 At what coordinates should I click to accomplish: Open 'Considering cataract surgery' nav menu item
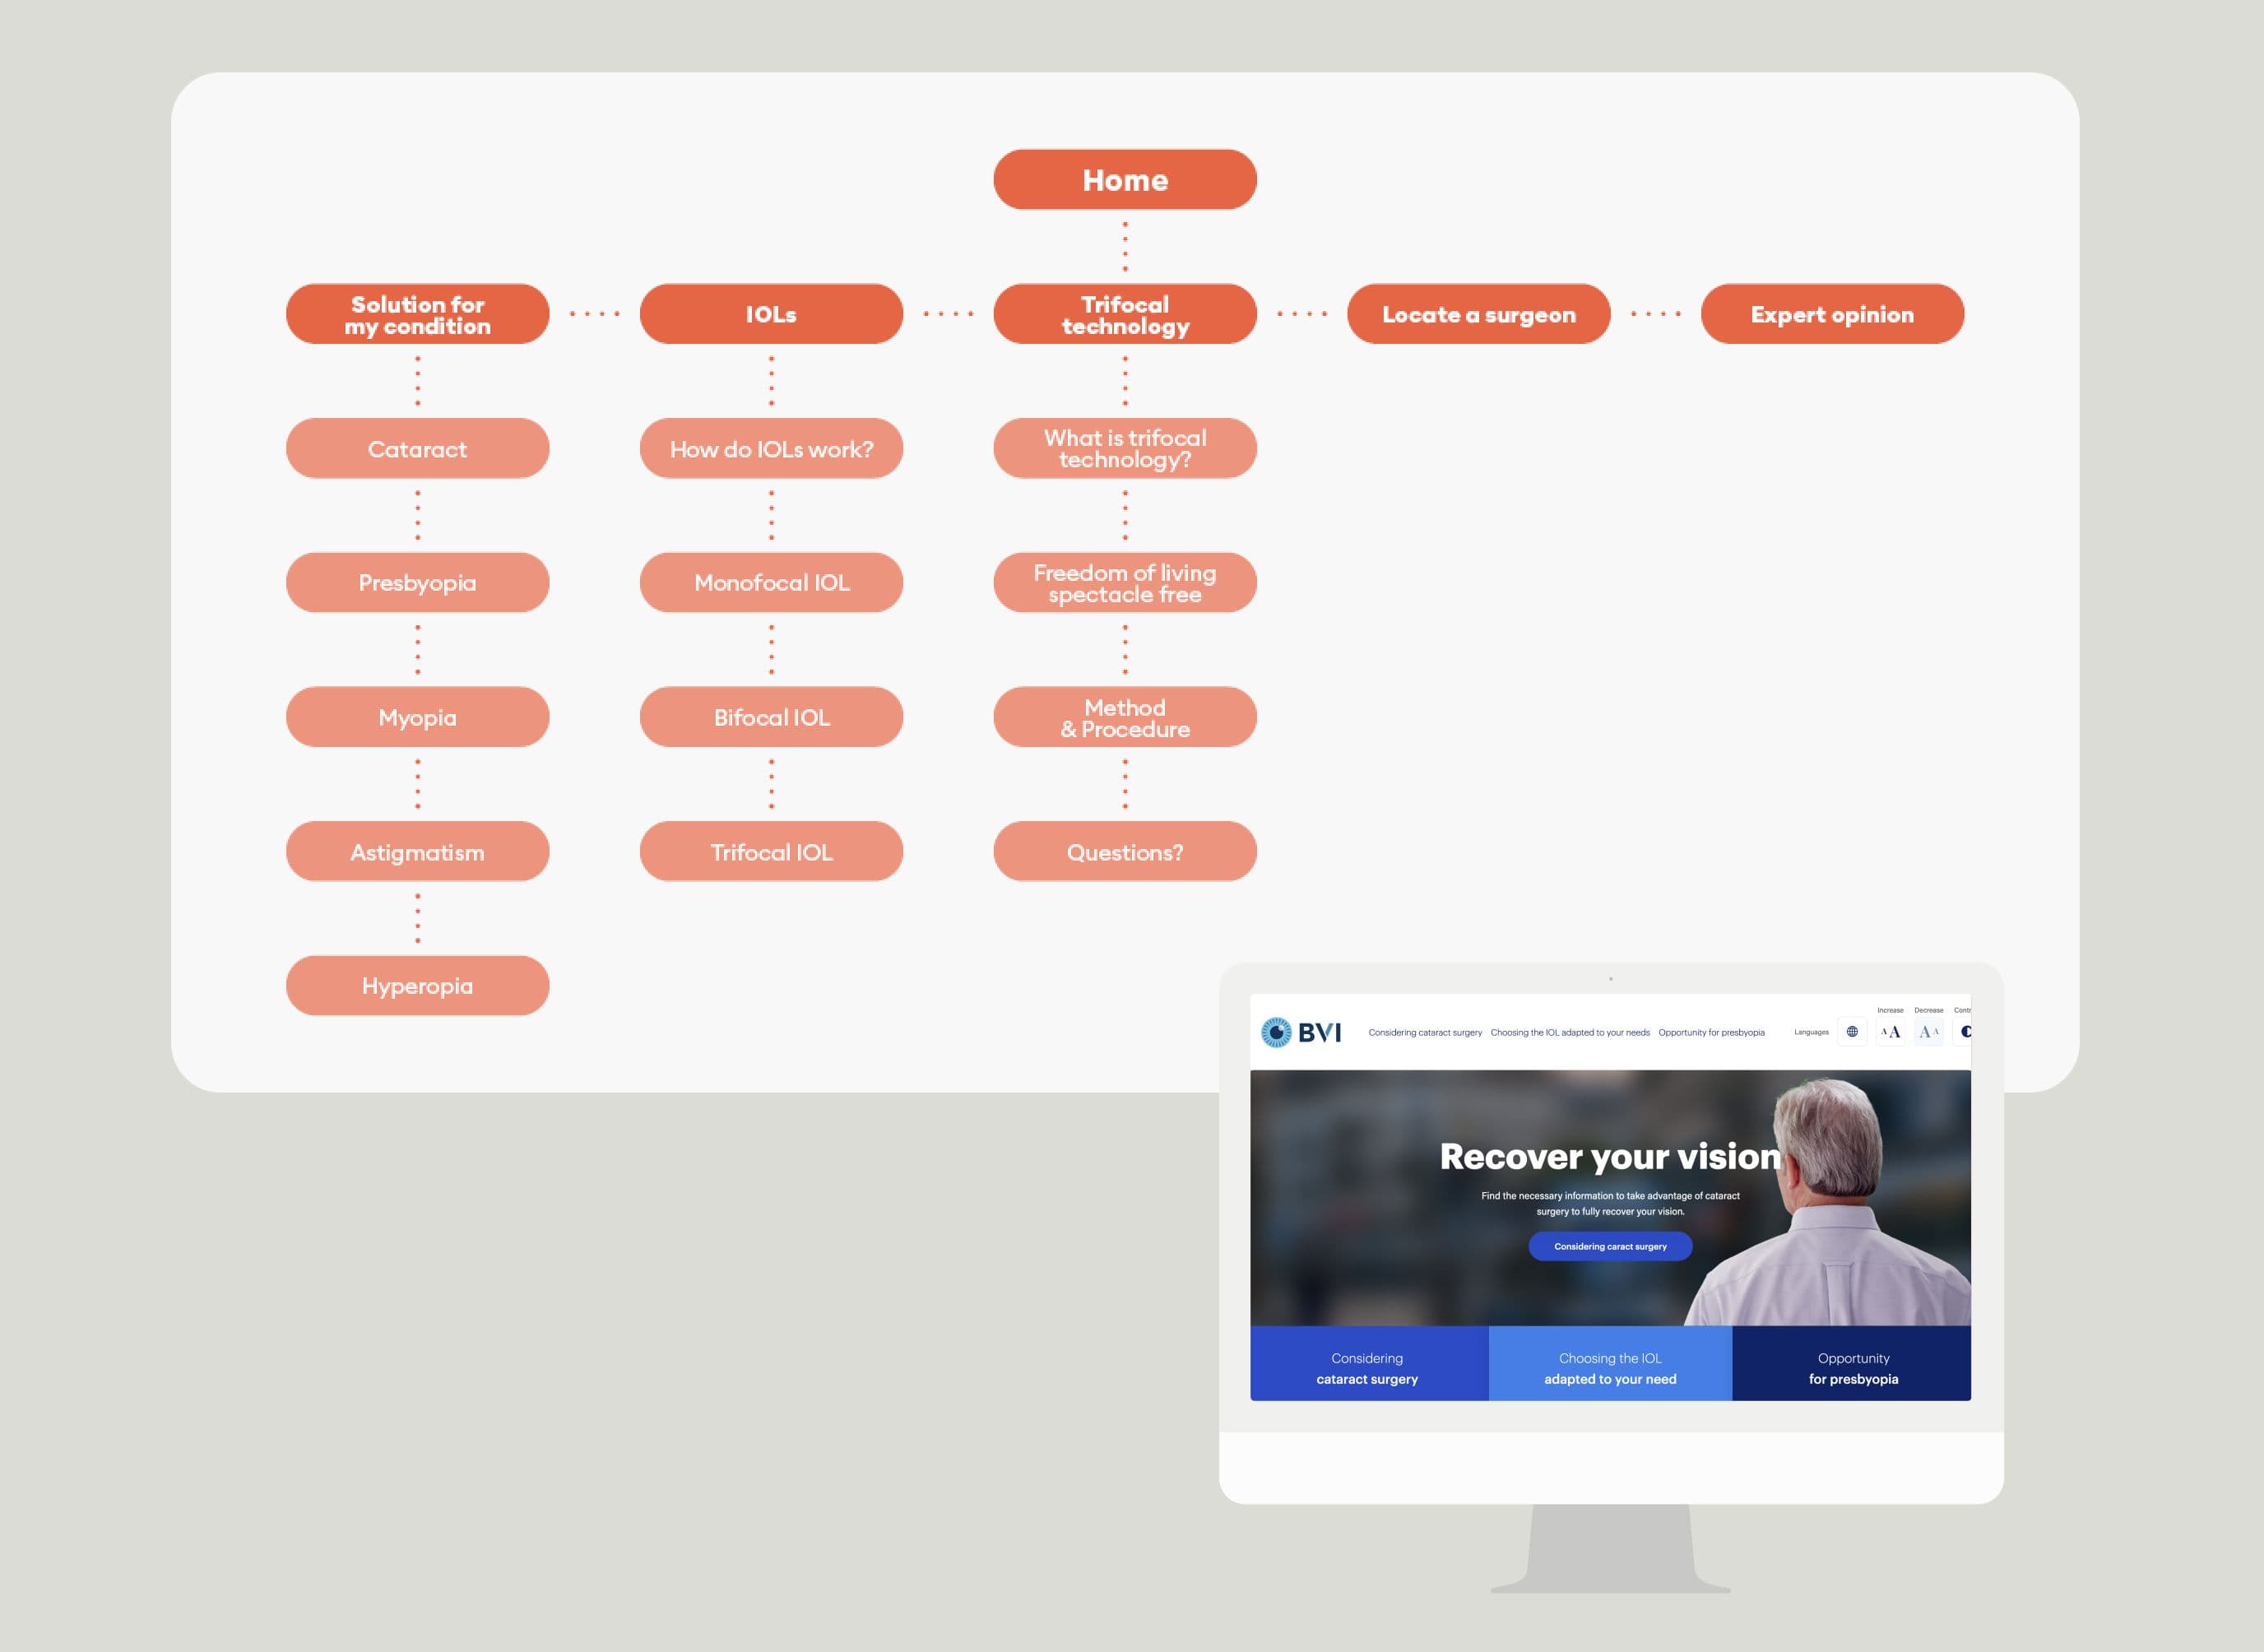point(1425,1033)
